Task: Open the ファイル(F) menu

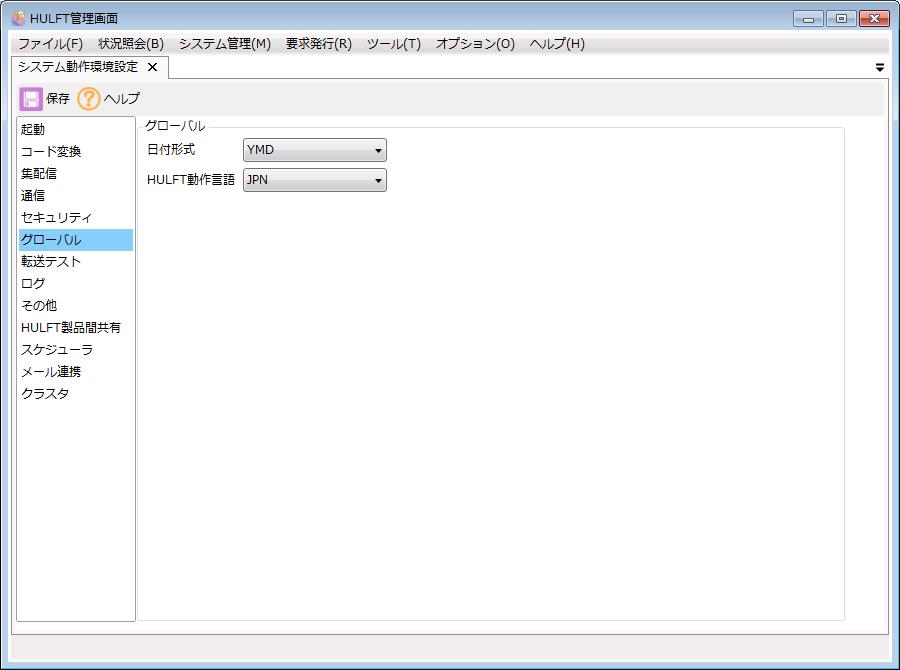Action: [51, 44]
